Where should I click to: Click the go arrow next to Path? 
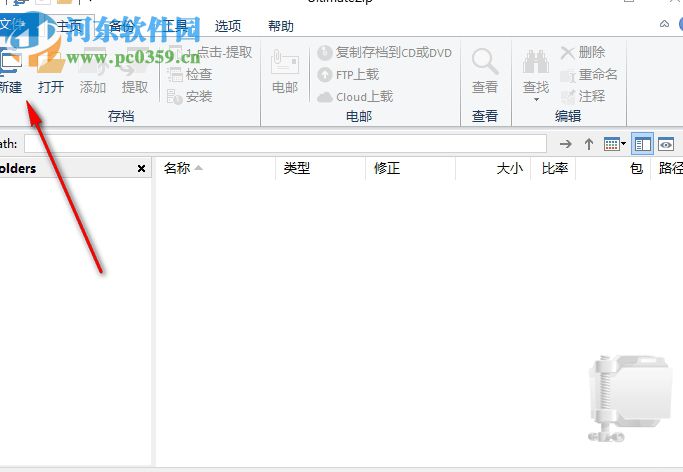pyautogui.click(x=566, y=144)
